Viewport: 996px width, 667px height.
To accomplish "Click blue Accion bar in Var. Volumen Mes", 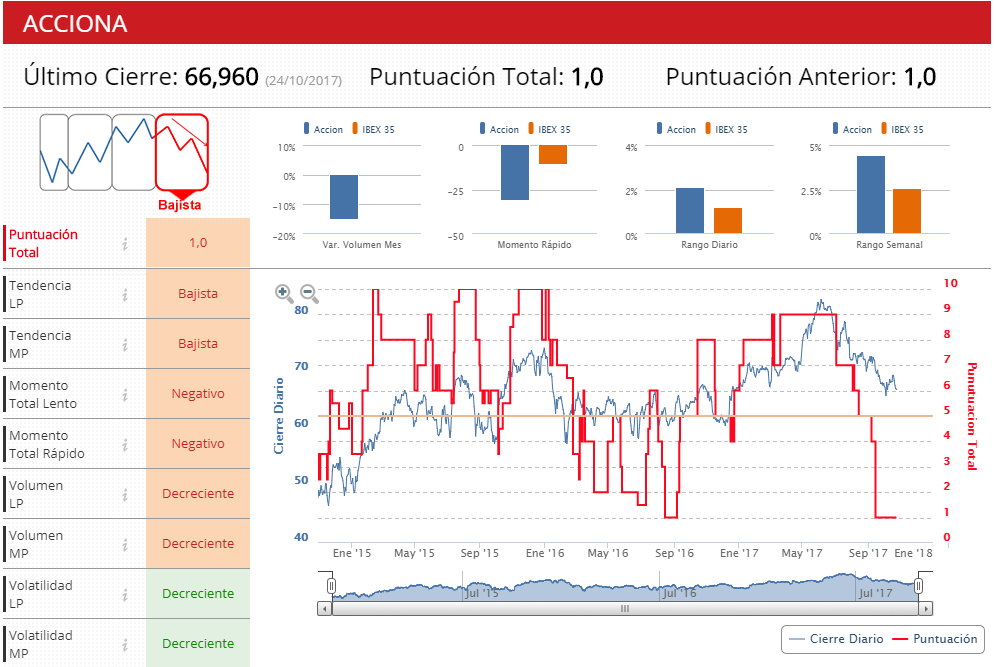I will (344, 197).
